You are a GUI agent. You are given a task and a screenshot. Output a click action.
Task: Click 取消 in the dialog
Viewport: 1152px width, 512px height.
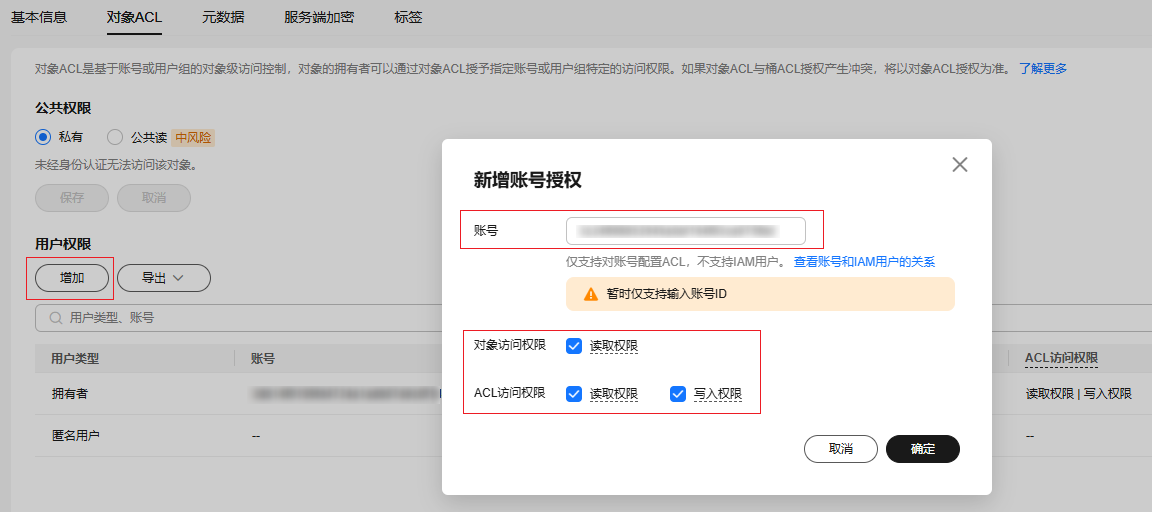[841, 449]
